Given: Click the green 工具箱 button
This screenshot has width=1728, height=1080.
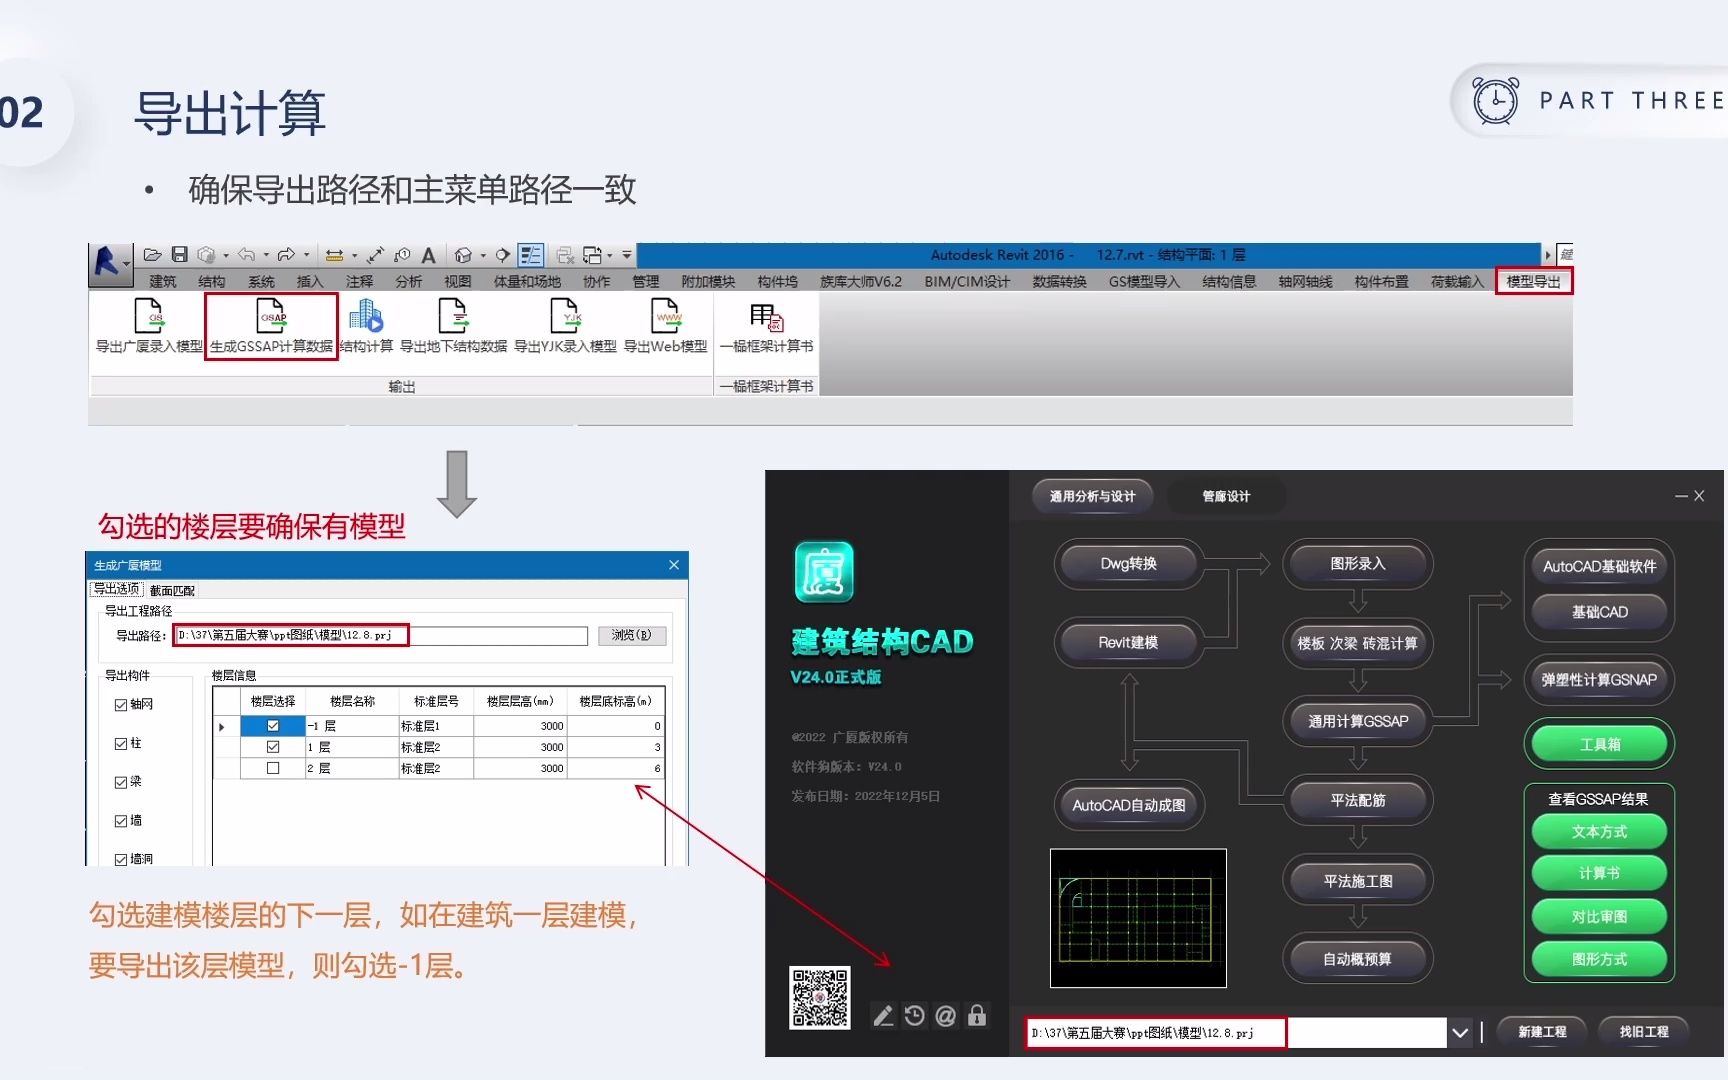Looking at the screenshot, I should [x=1599, y=744].
